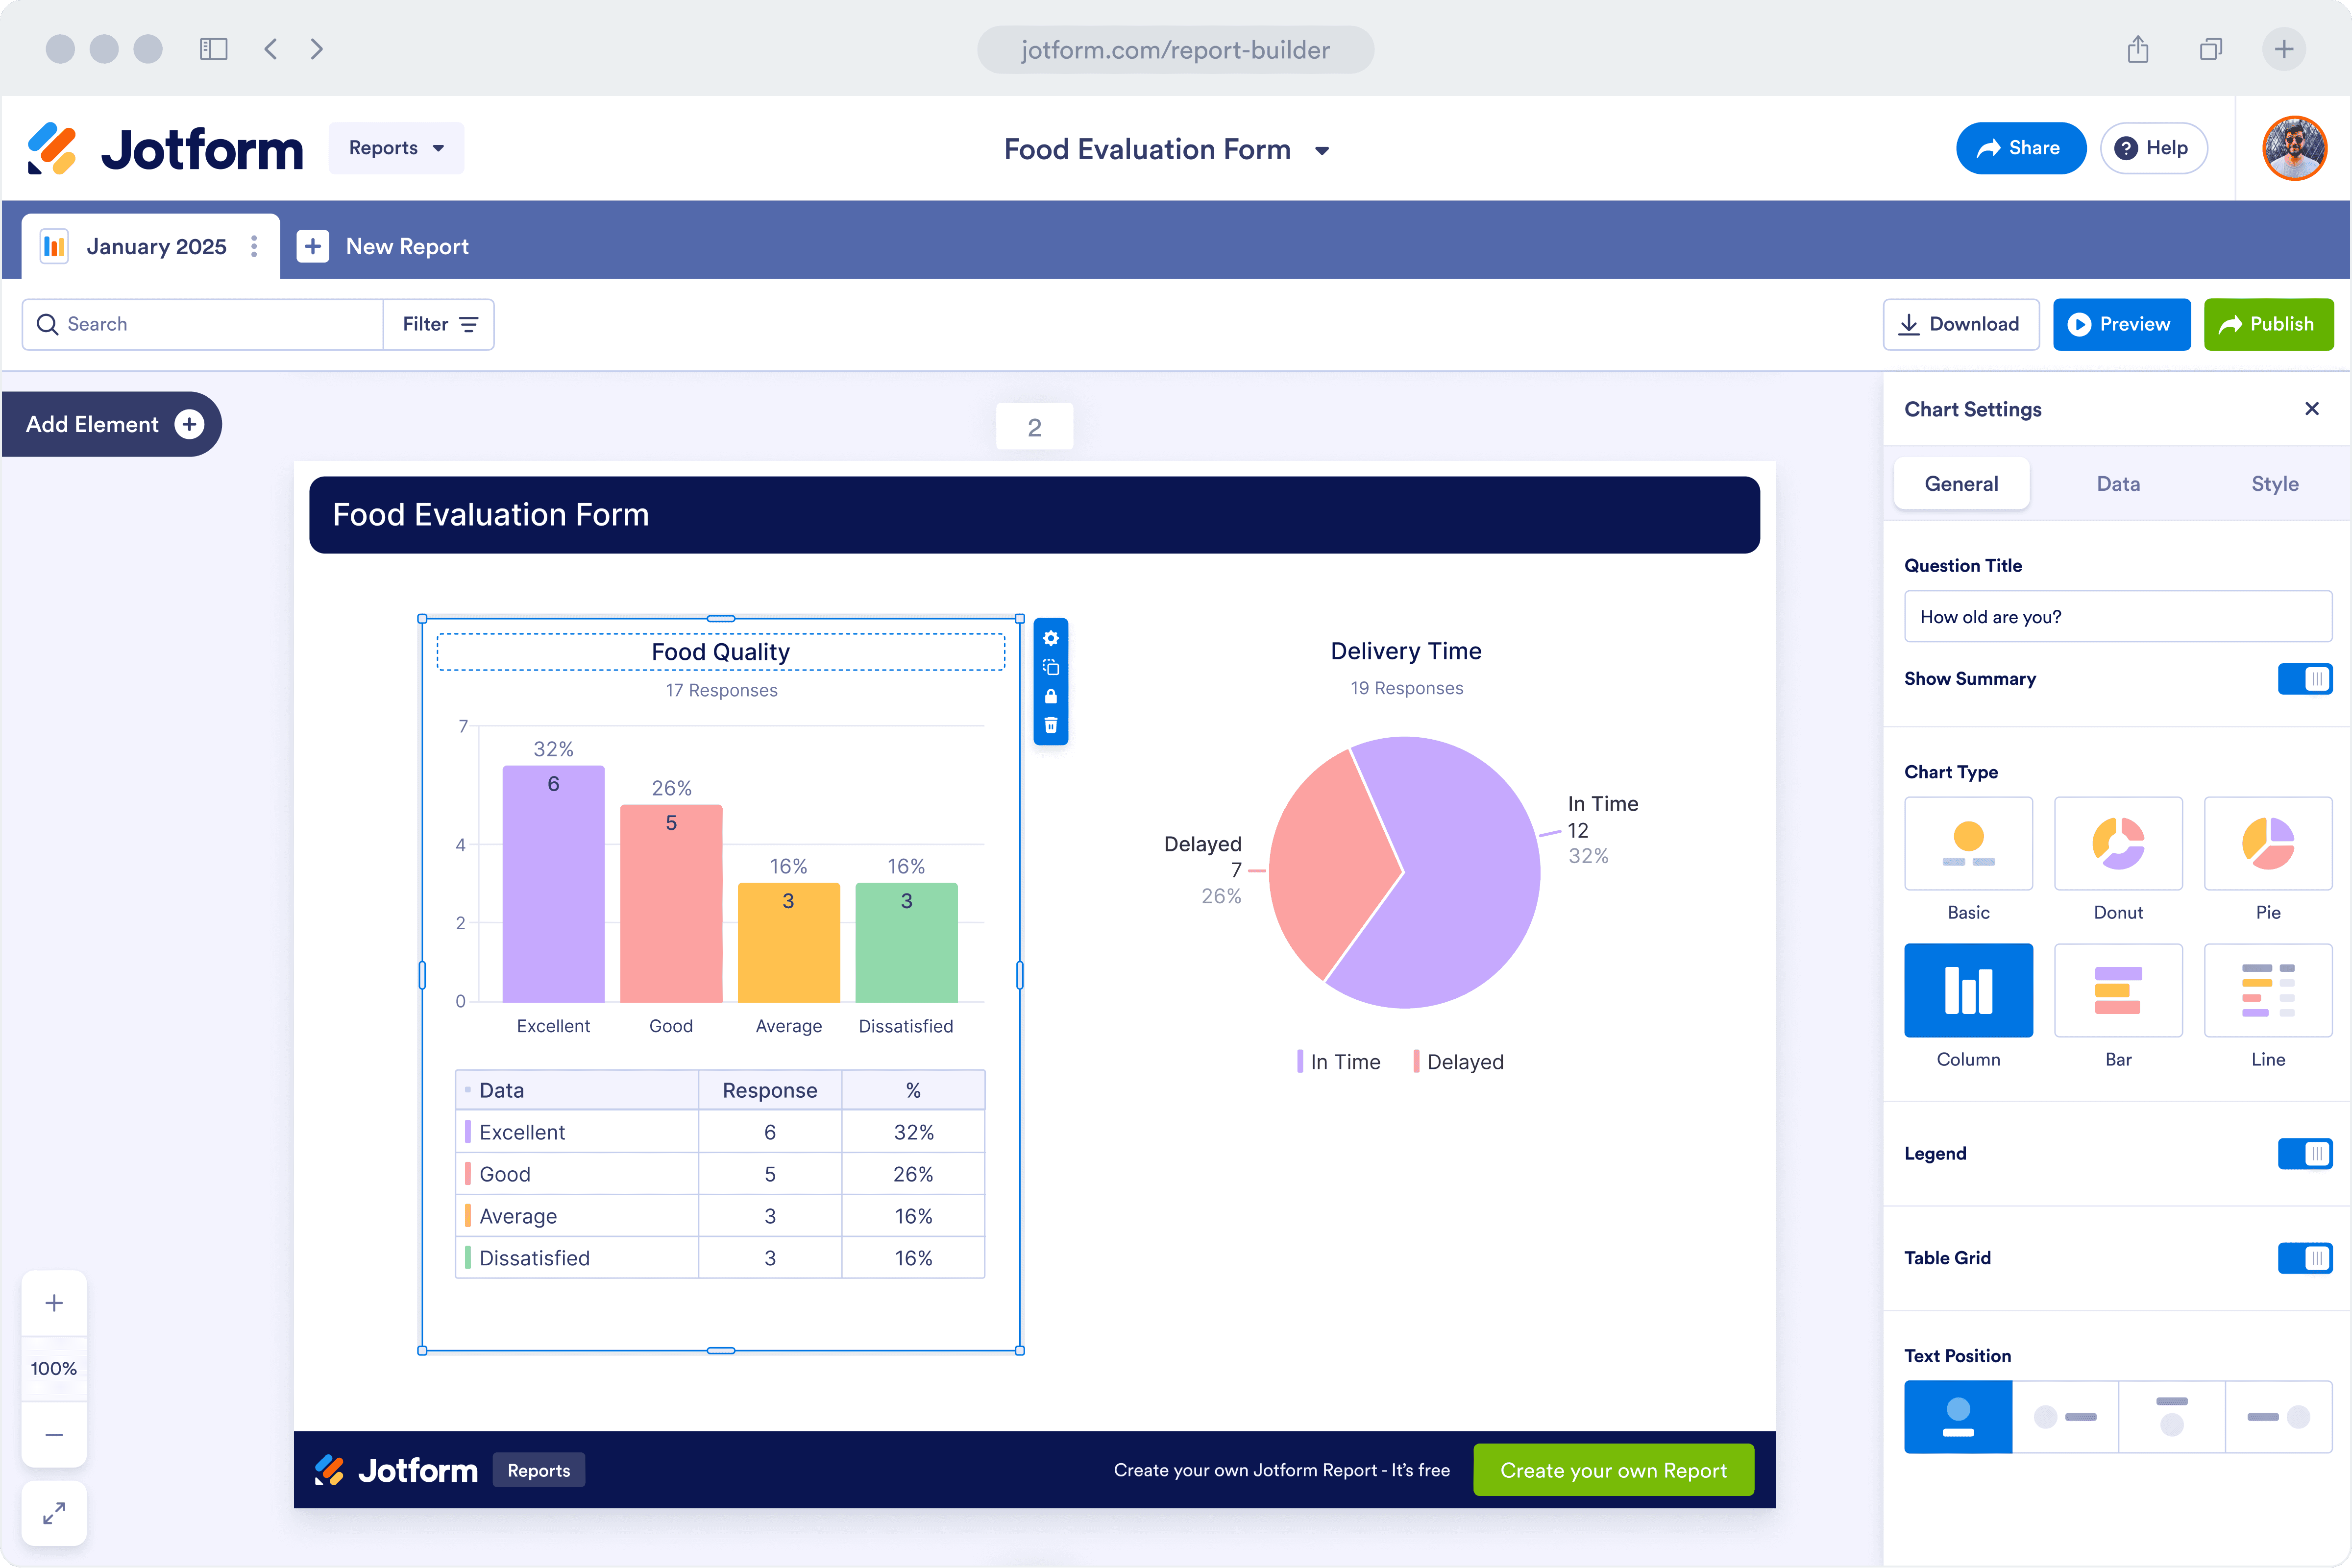Image resolution: width=2352 pixels, height=1568 pixels.
Task: Preview the report
Action: pyautogui.click(x=2121, y=324)
